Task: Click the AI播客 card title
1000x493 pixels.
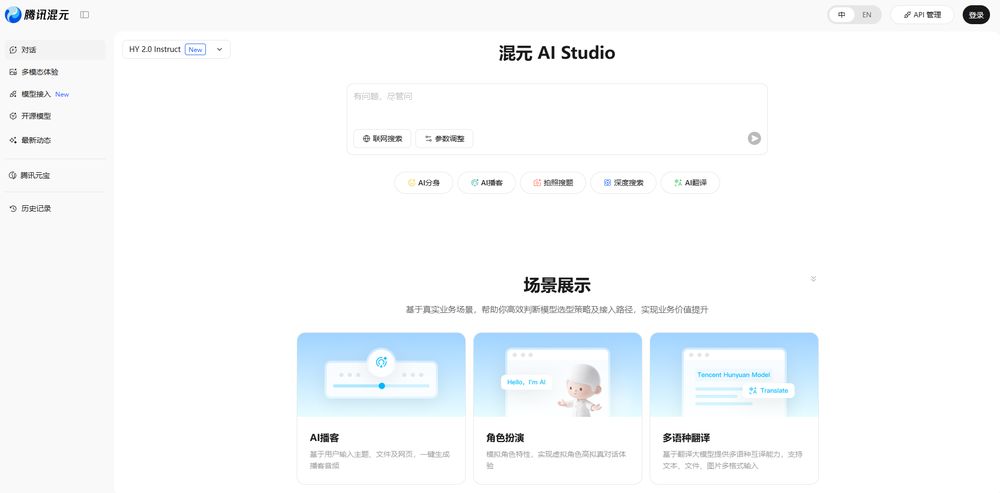Action: point(325,438)
